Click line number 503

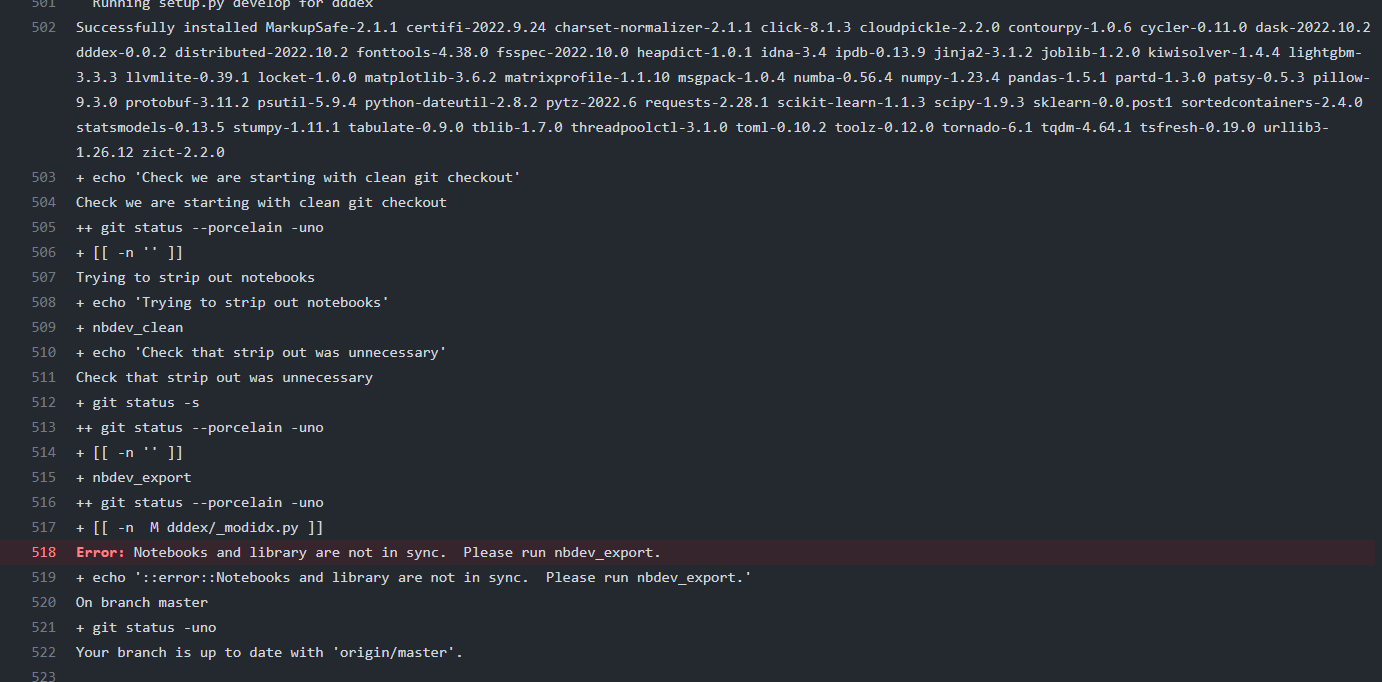click(43, 177)
